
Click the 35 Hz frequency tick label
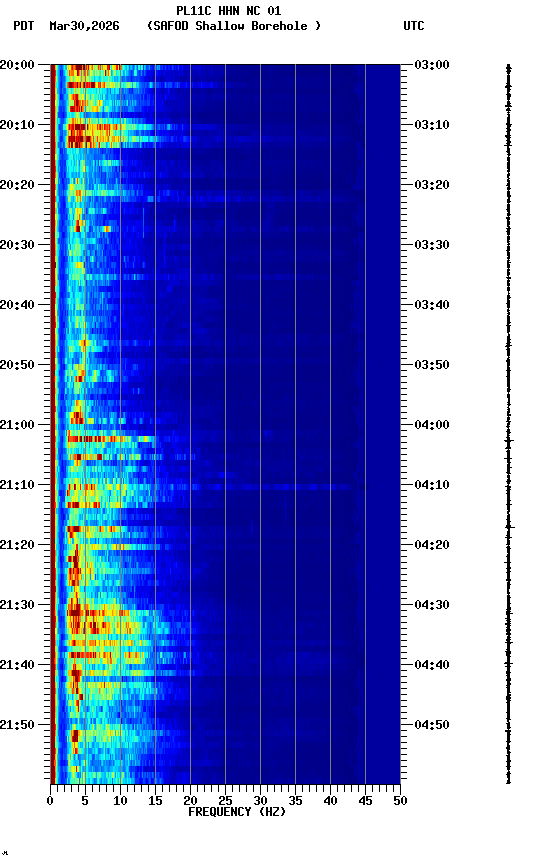[x=295, y=801]
